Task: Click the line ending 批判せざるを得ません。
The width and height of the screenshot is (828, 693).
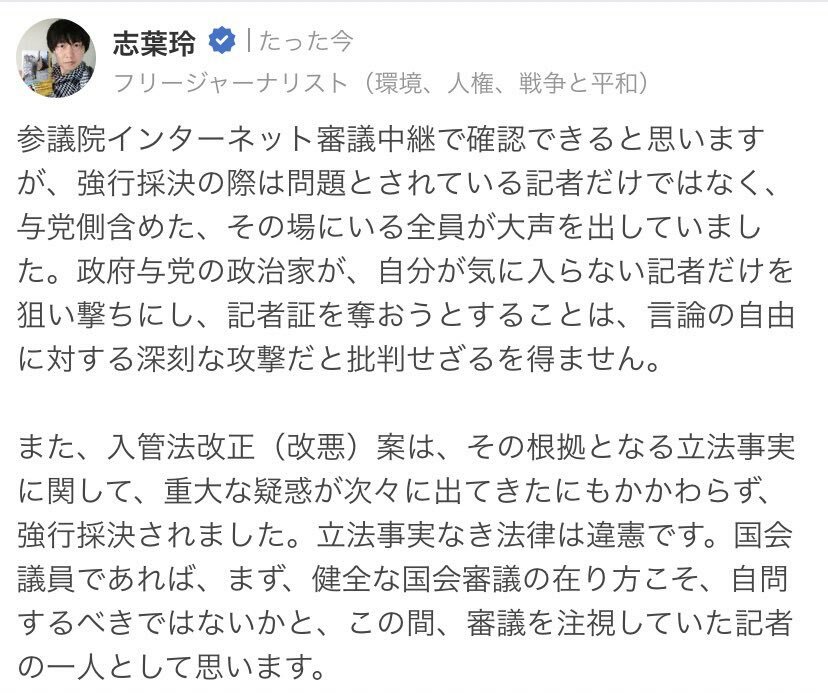Action: click(339, 360)
